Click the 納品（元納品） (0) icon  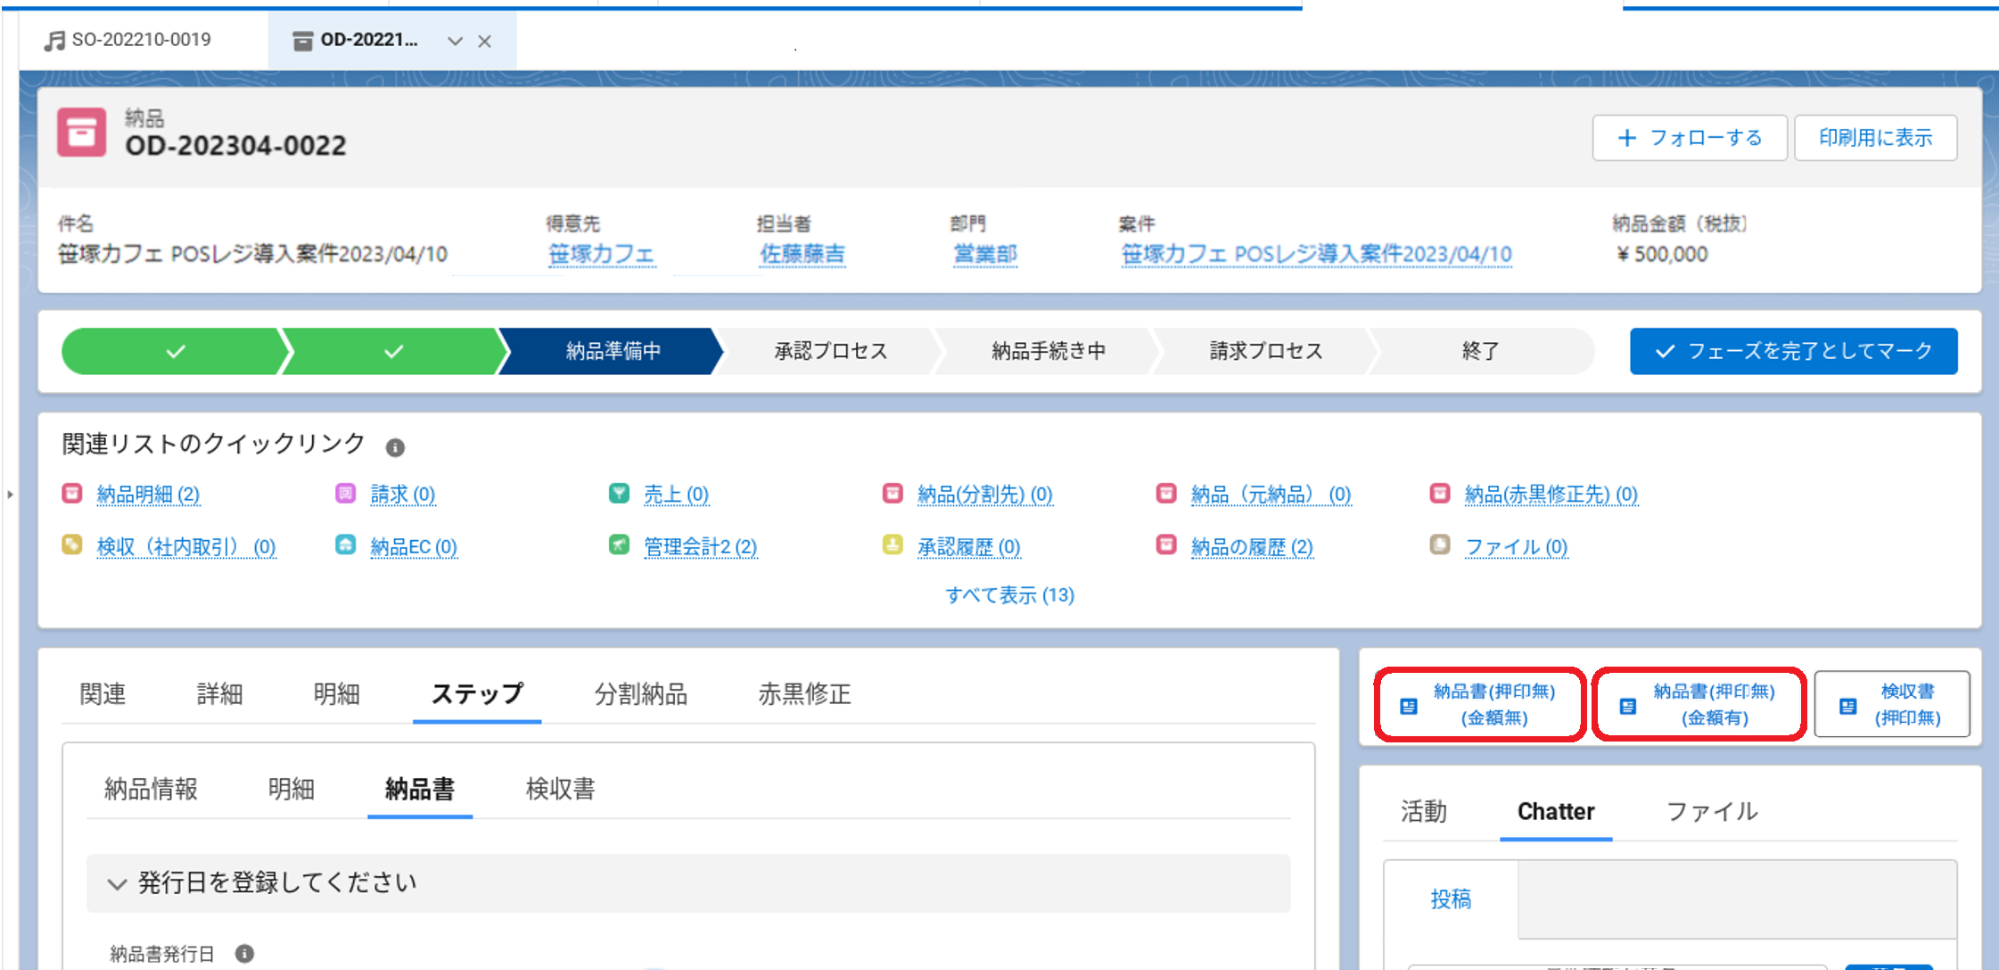1166,493
